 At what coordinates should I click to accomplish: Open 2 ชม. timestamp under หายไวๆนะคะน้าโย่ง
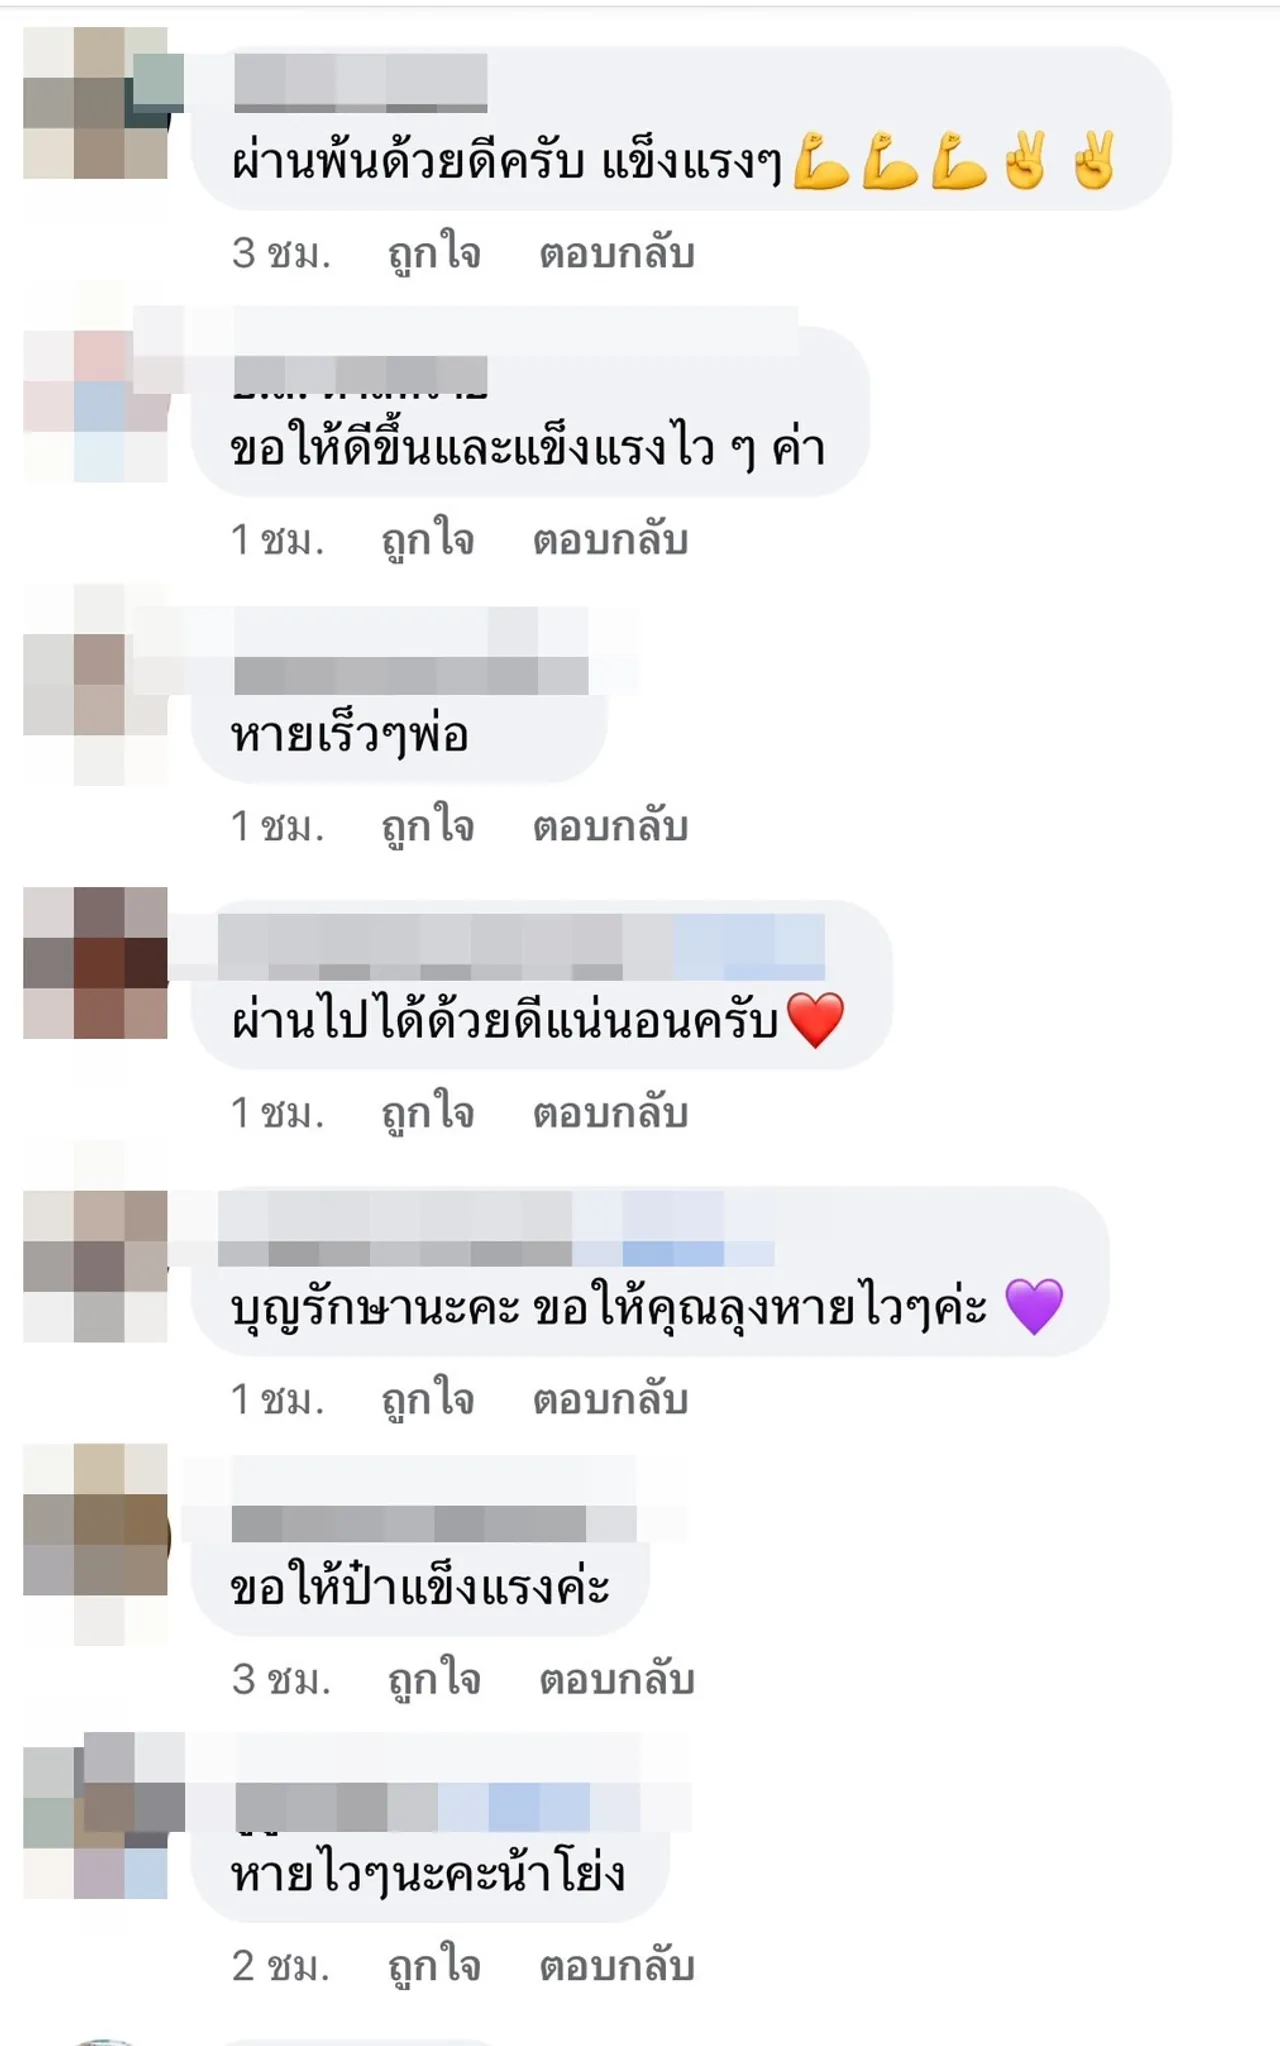[x=281, y=1967]
